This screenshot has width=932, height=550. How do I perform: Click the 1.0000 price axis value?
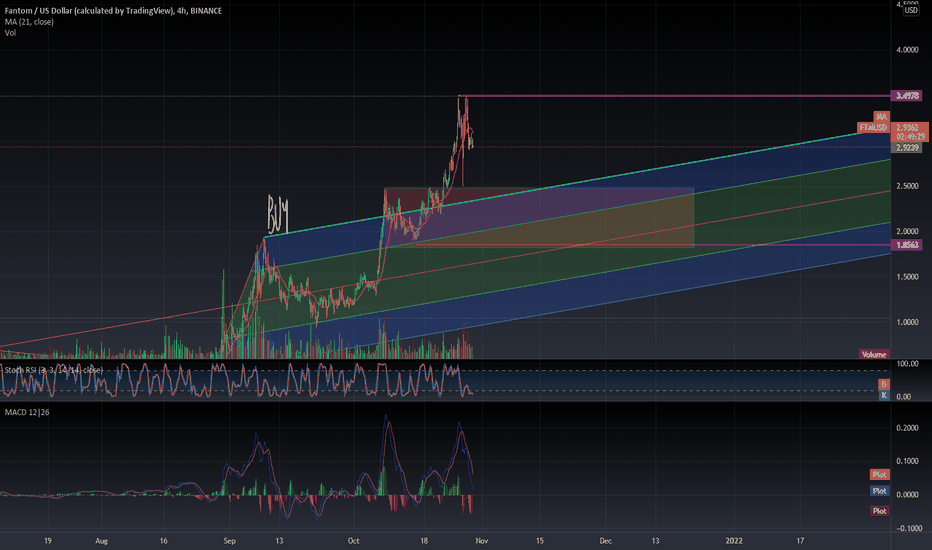point(907,322)
